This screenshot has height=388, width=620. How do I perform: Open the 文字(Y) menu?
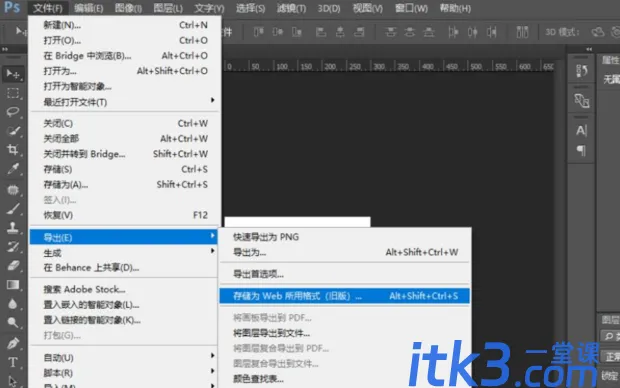pos(209,8)
